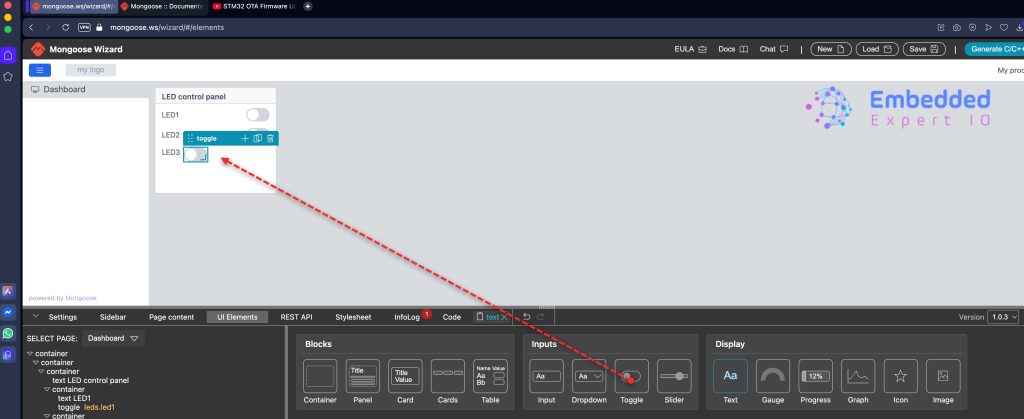The image size is (1024, 419).
Task: Open the Stylesheet tab
Action: click(x=353, y=317)
